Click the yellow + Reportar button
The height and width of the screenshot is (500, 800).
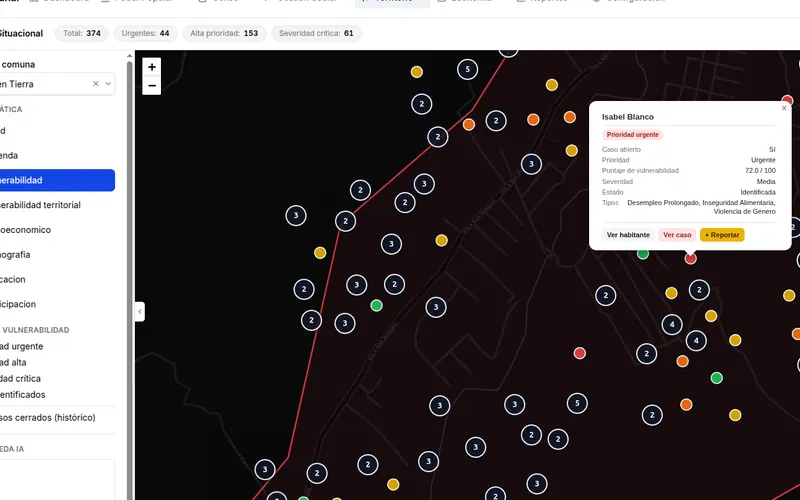click(722, 235)
